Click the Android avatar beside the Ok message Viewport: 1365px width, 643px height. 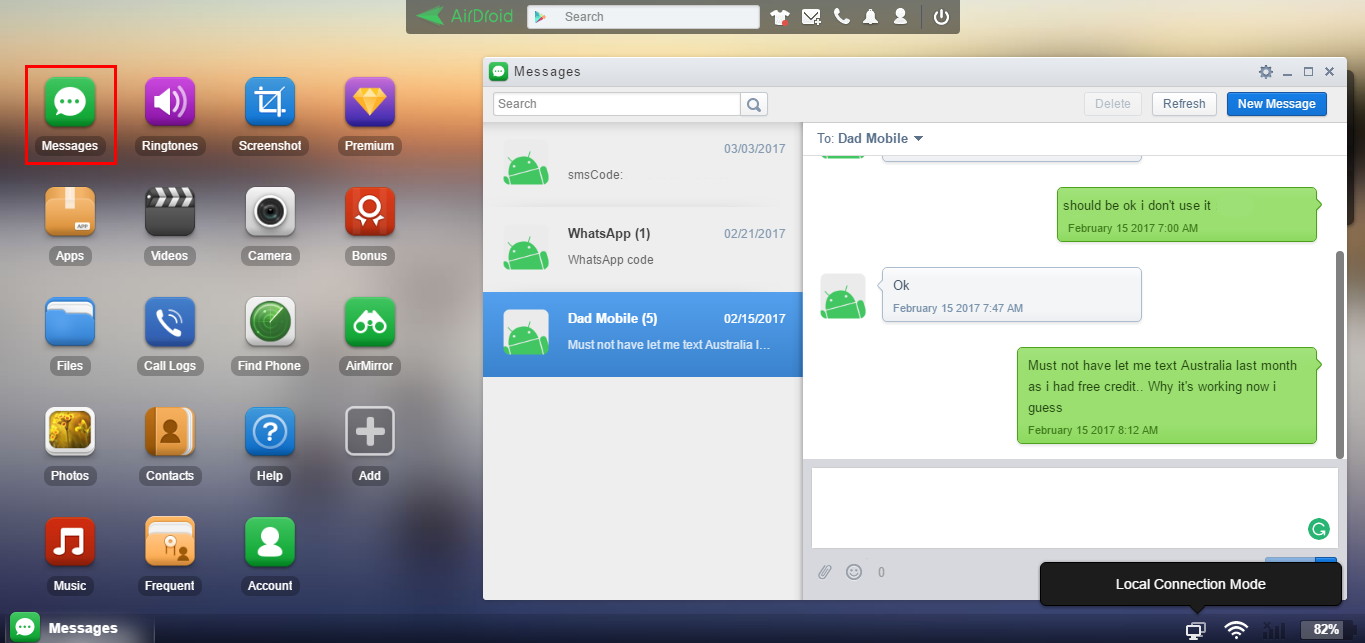843,296
